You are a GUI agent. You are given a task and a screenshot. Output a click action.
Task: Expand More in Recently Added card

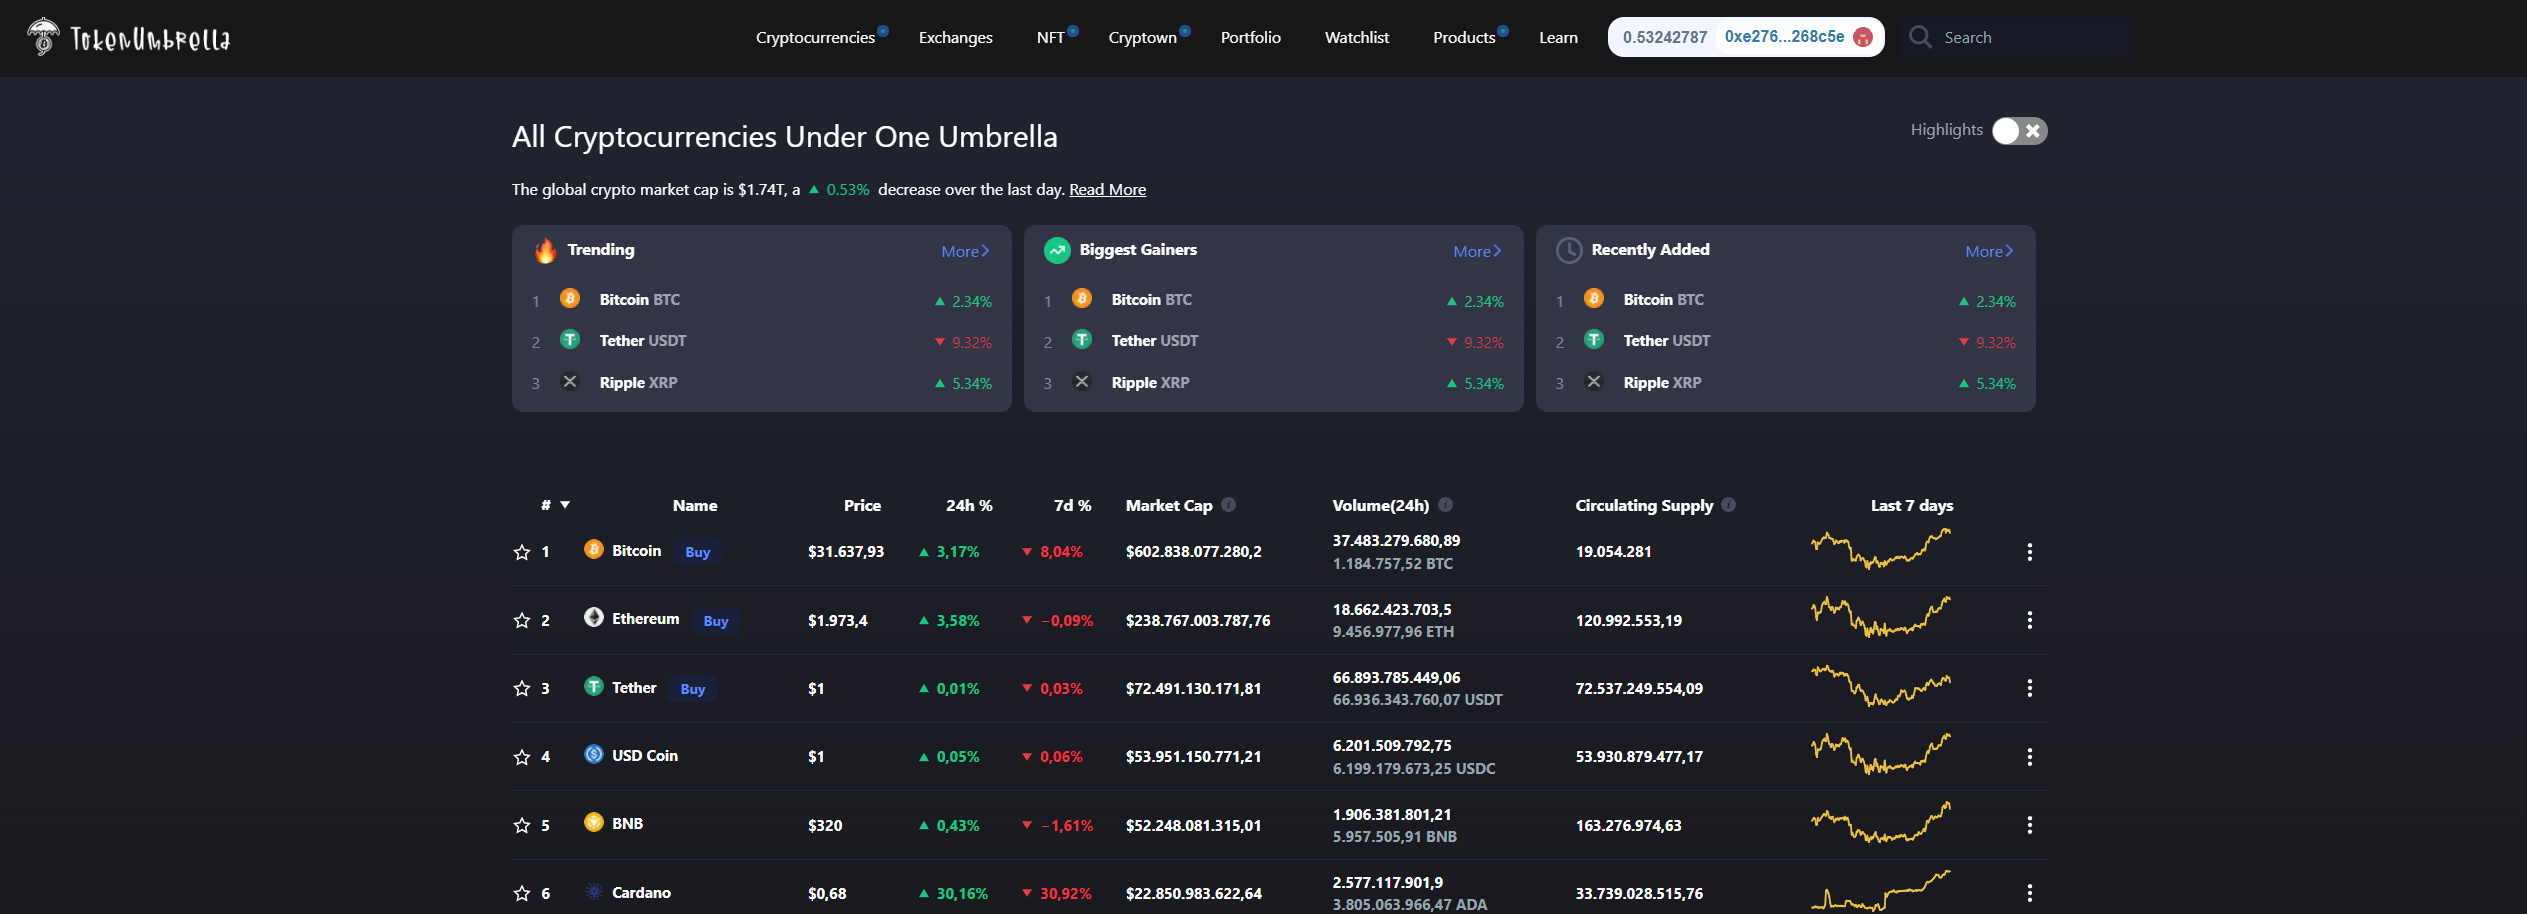(1989, 251)
